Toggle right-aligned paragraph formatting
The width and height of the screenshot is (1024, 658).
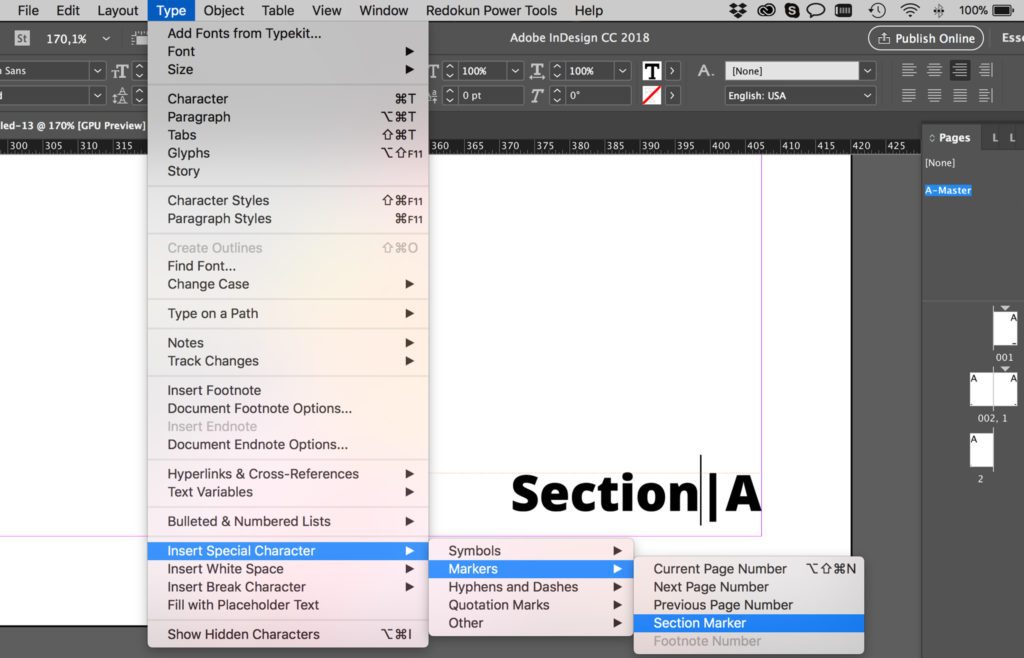coord(960,69)
